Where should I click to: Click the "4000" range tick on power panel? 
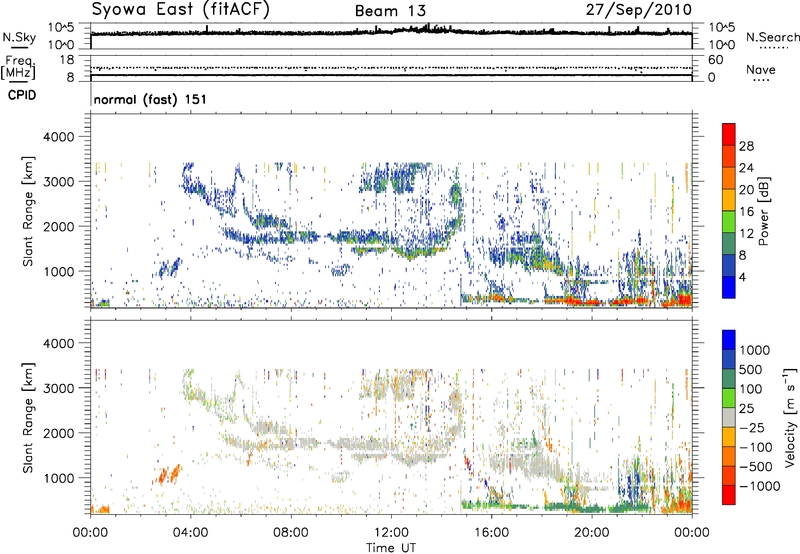59,137
